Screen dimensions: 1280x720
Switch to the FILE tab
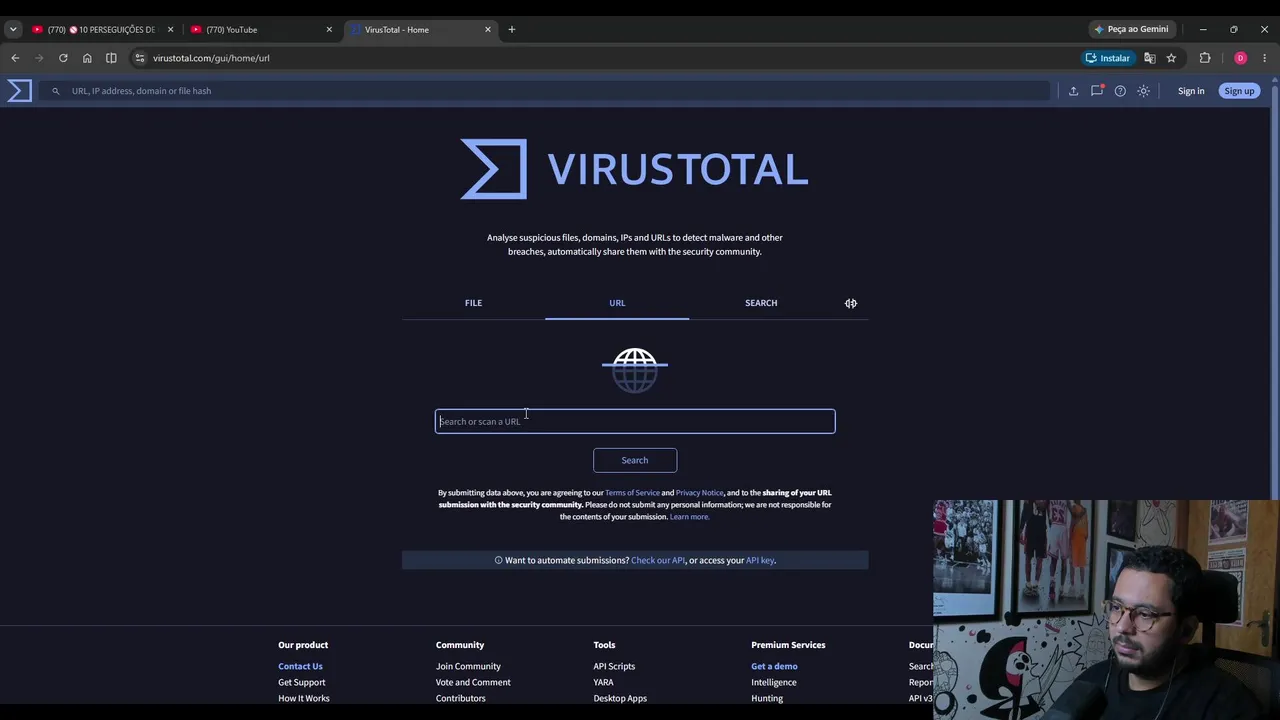click(x=473, y=303)
